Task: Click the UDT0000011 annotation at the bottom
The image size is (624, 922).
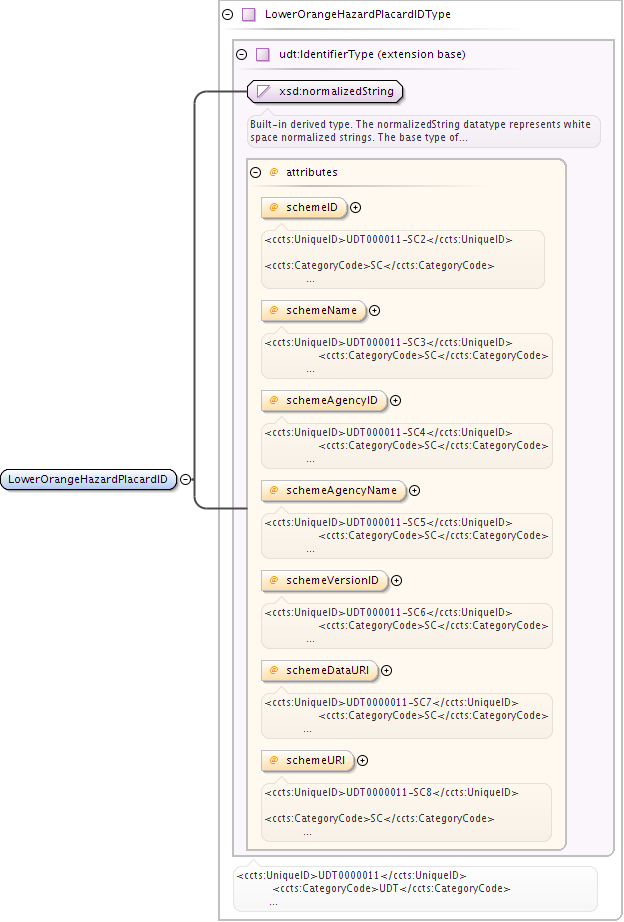Action: [415, 888]
